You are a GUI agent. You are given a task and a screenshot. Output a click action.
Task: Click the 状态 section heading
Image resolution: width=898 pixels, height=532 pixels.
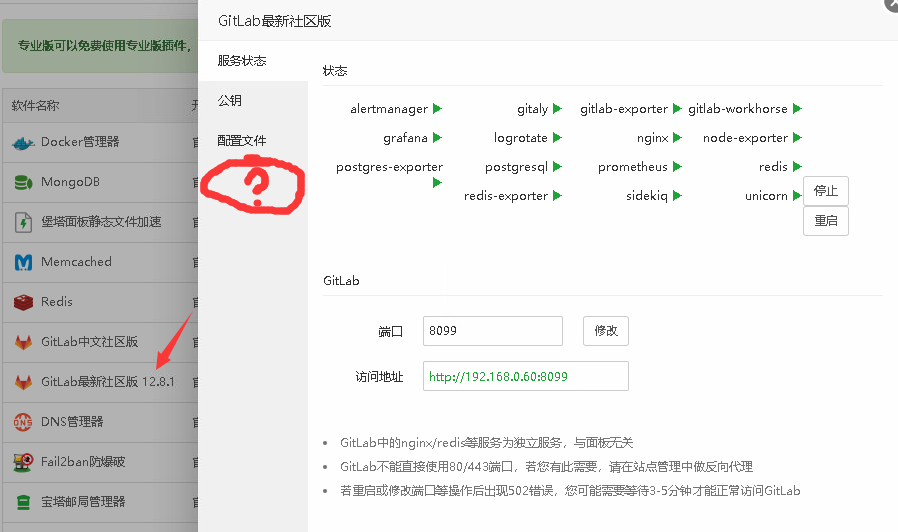pos(335,71)
